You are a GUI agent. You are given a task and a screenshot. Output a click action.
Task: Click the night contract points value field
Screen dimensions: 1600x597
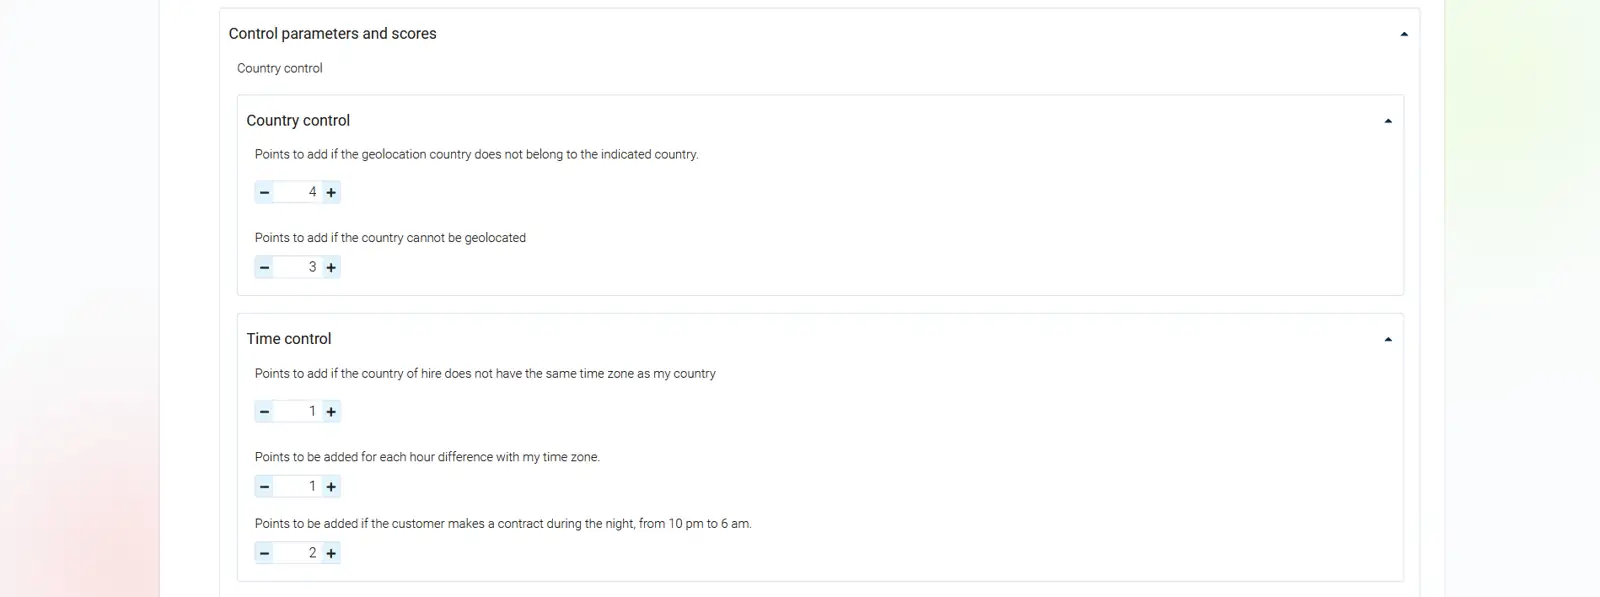[x=298, y=553]
